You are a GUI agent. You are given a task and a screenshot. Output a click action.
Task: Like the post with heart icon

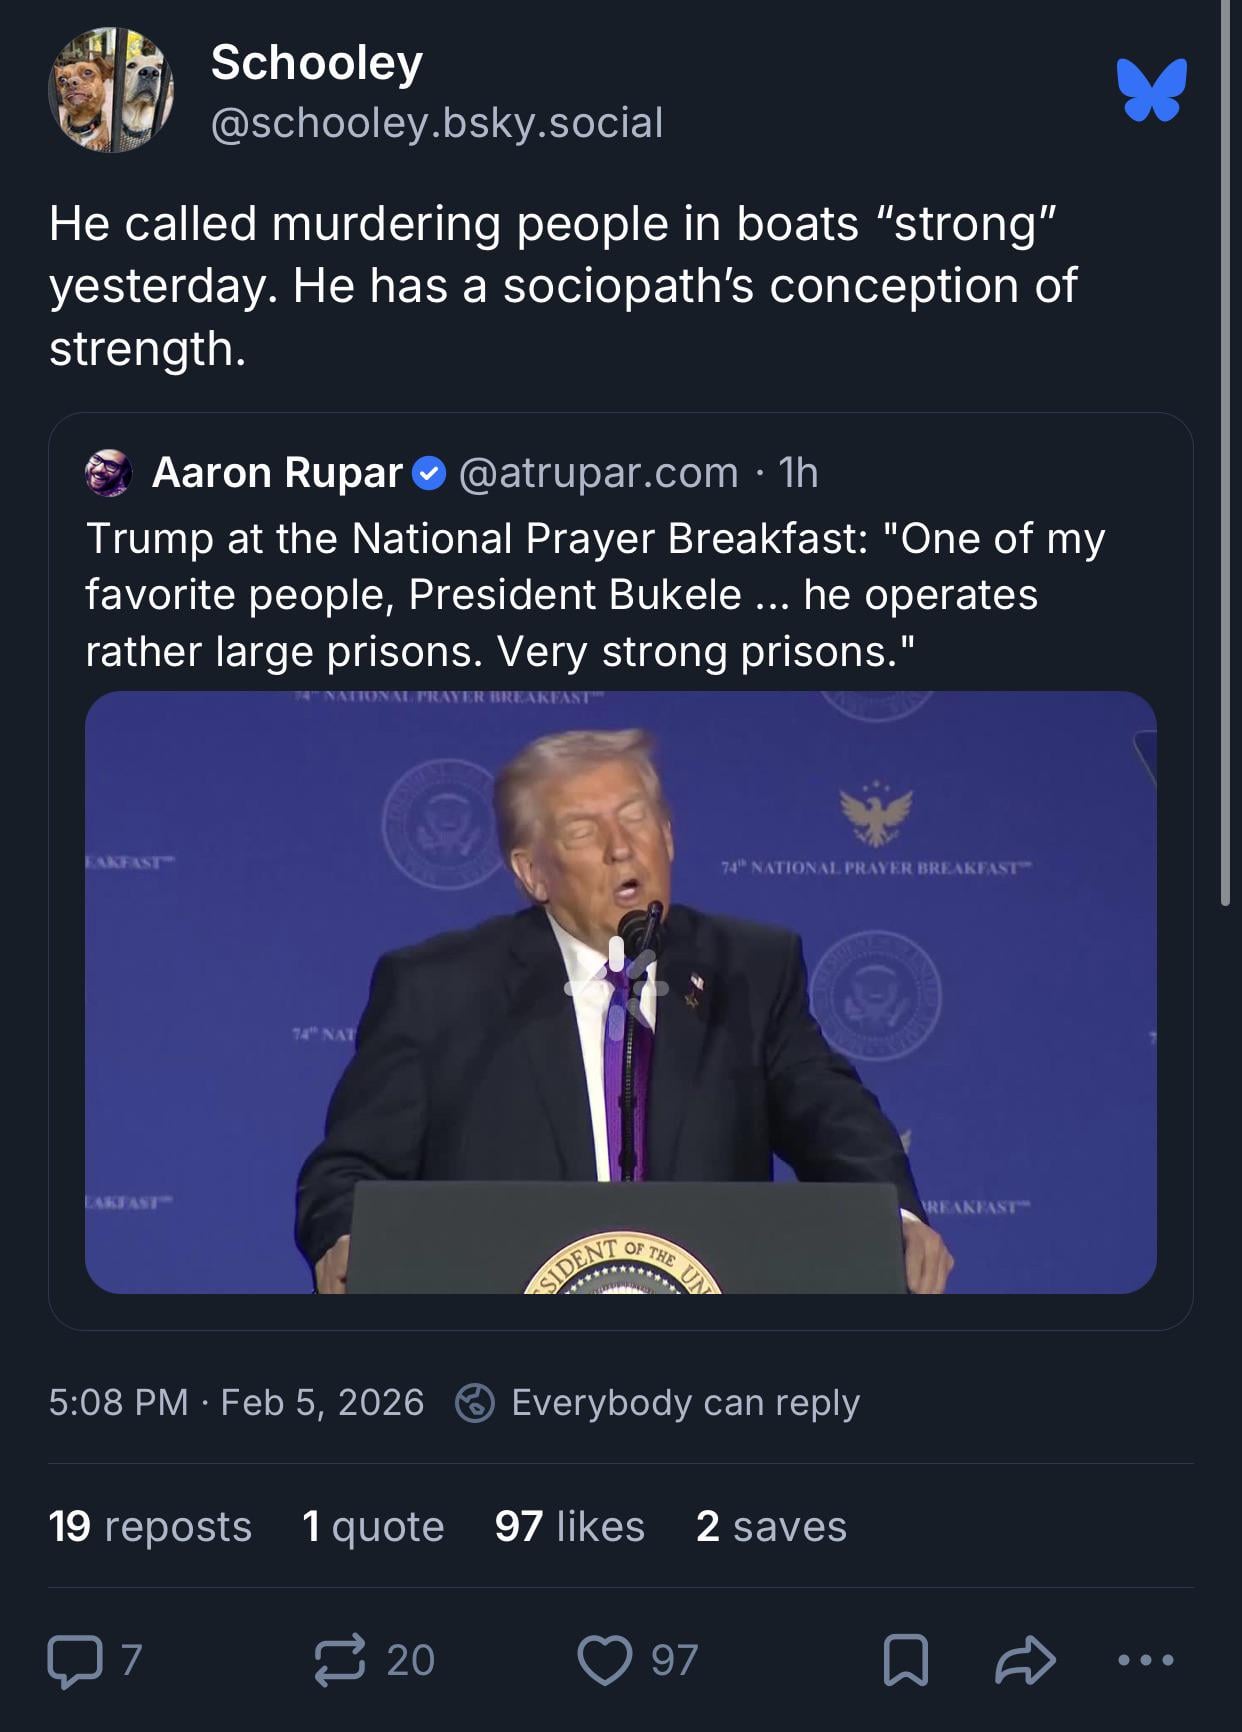pos(605,1661)
